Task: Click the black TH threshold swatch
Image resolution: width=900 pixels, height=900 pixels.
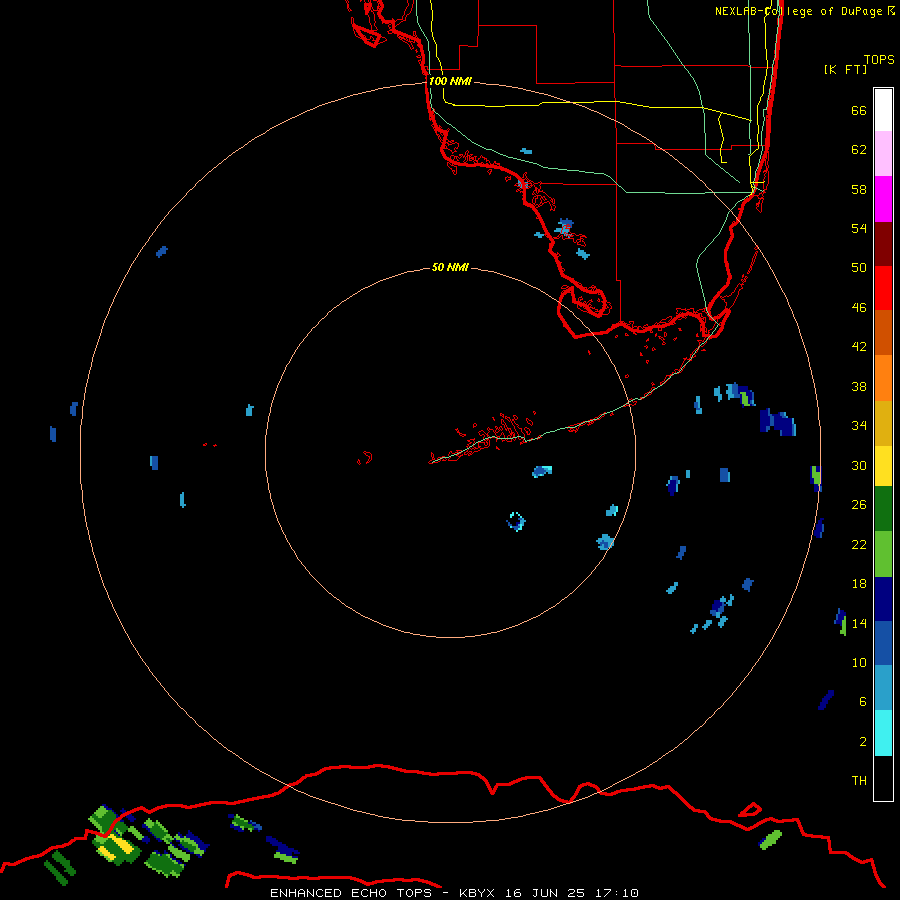Action: (x=883, y=778)
